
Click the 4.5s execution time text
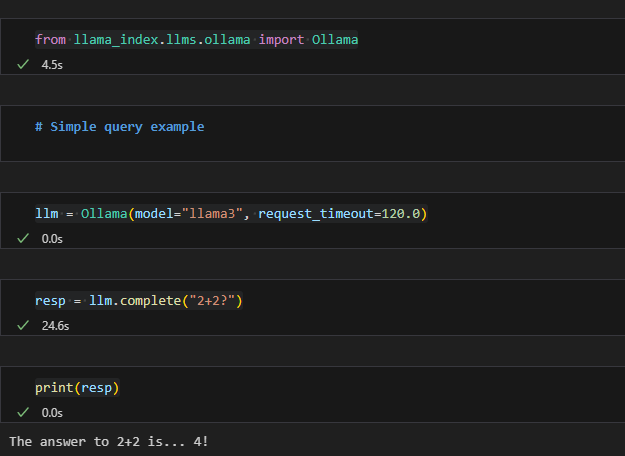coord(52,65)
